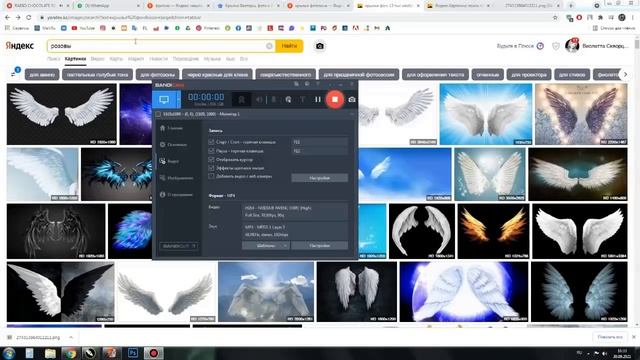The width and height of the screenshot is (640, 360).
Task: Collapse the monitor selection bar in Bandicam
Action: point(352,114)
